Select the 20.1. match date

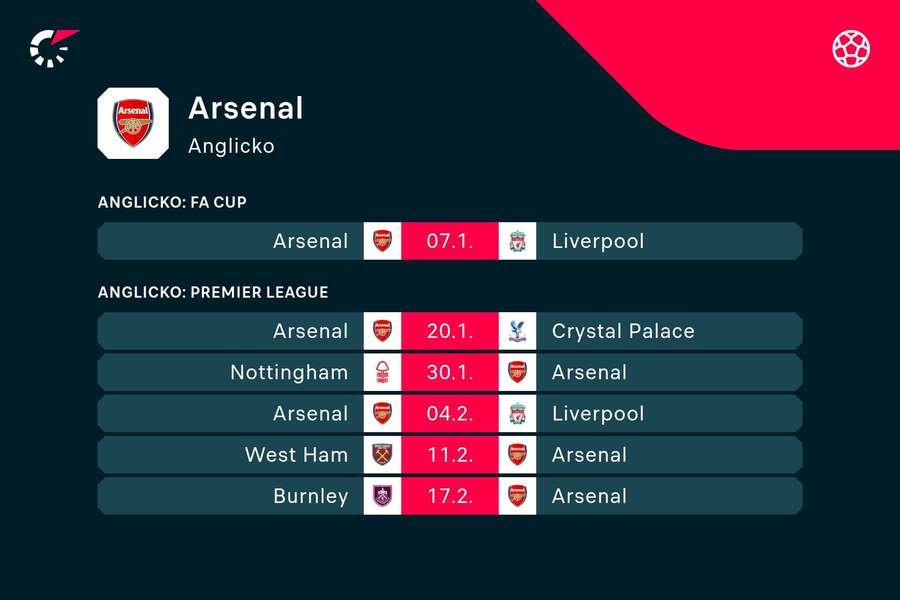(x=450, y=331)
